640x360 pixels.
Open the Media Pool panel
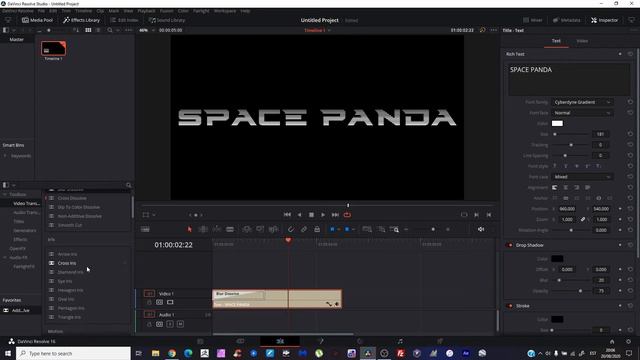point(38,20)
